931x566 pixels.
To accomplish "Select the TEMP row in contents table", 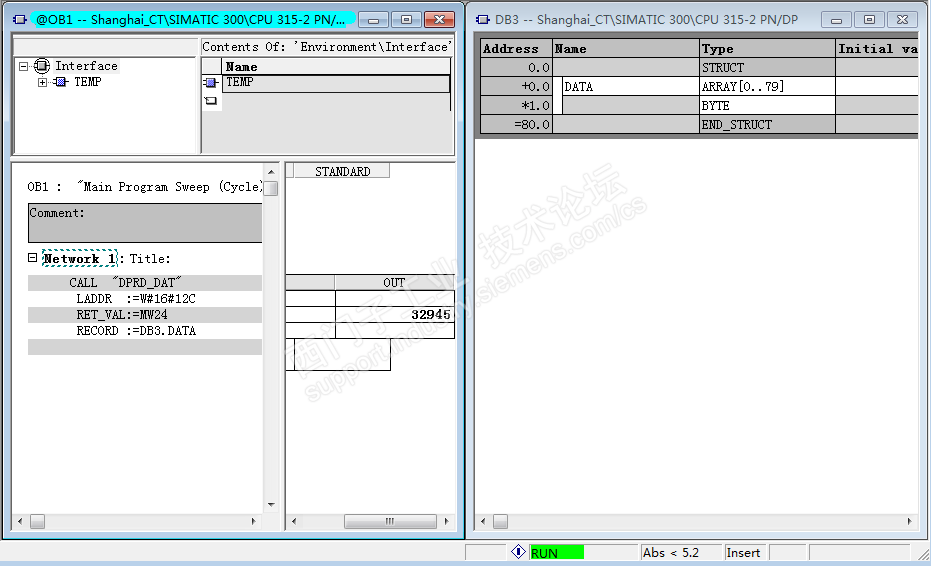I will (x=336, y=83).
